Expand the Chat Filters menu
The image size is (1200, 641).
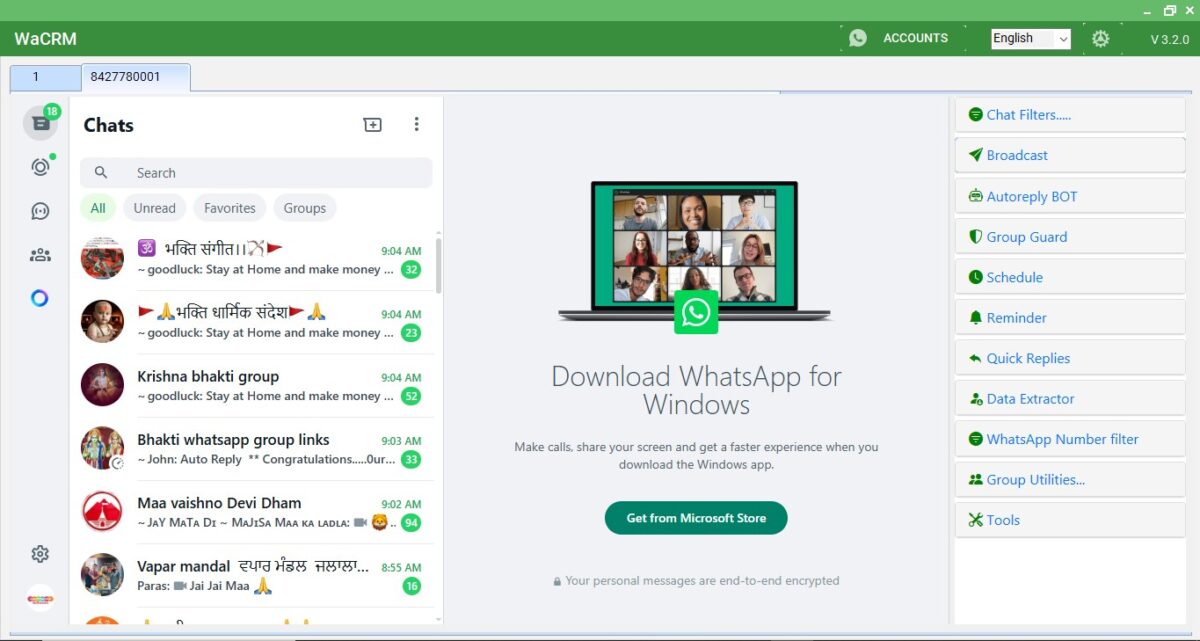[1069, 115]
